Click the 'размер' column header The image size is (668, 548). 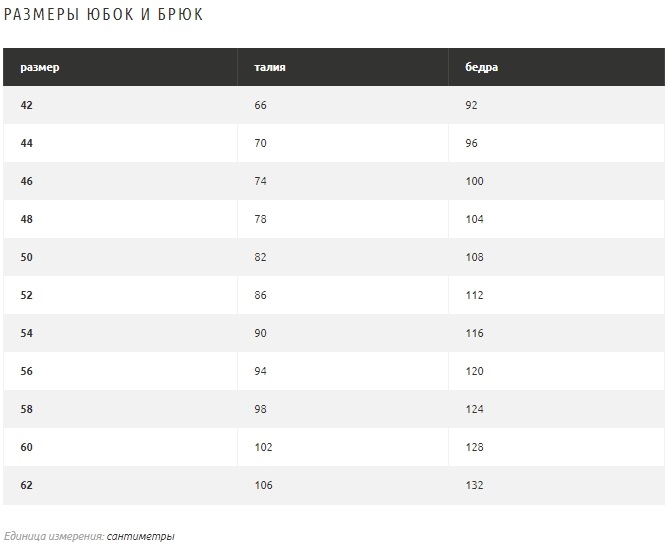(40, 67)
